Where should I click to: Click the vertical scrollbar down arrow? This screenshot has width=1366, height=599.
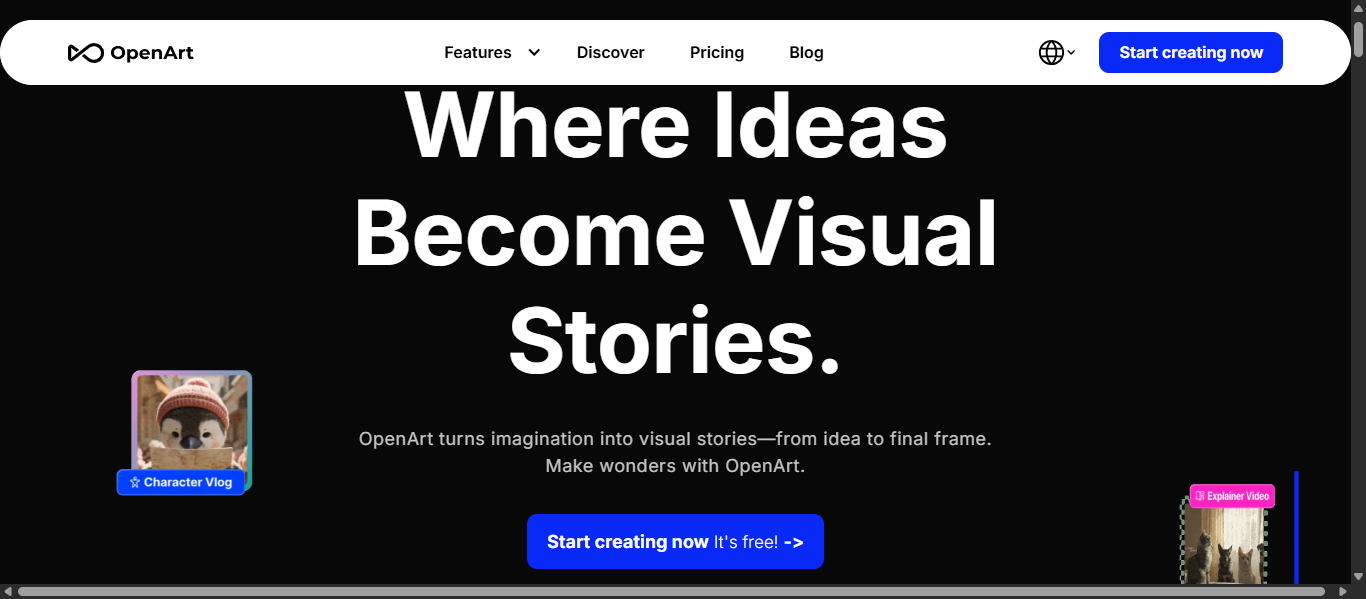(1358, 575)
